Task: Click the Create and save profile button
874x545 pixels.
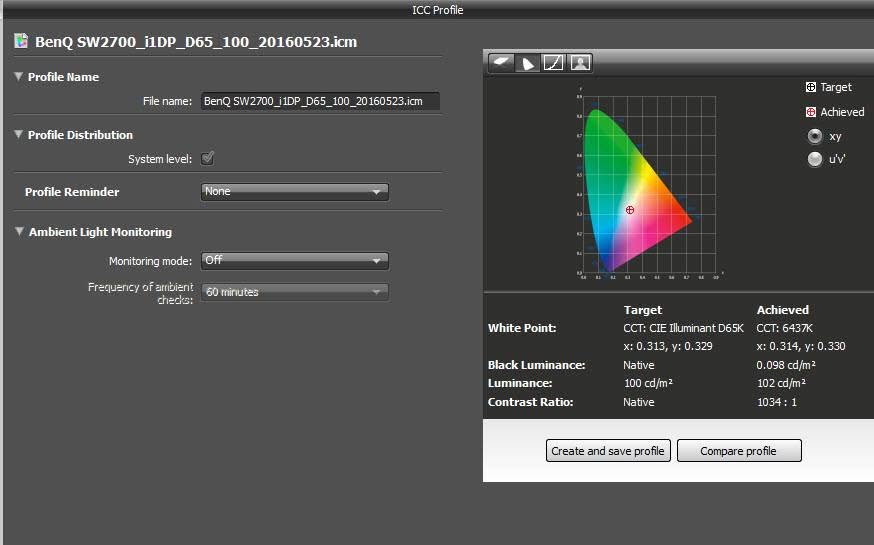Action: [608, 450]
